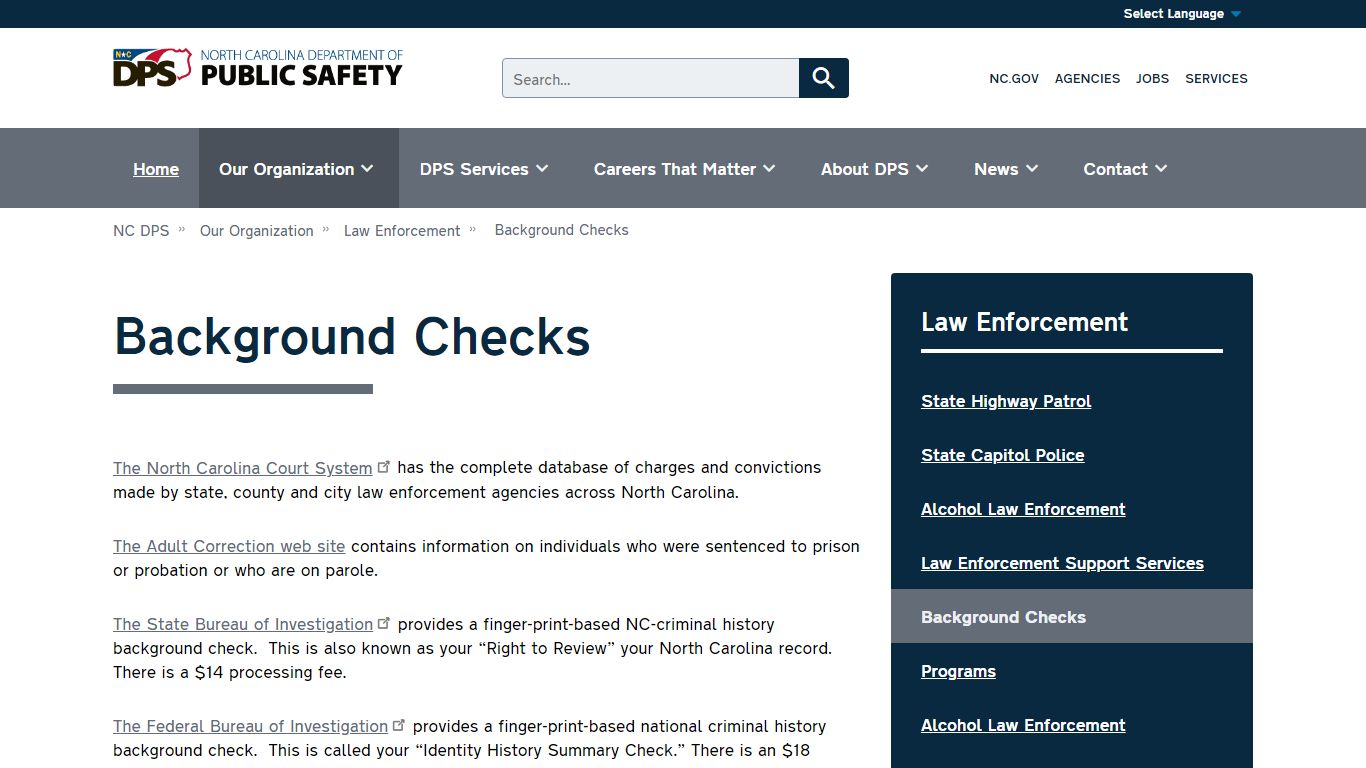The height and width of the screenshot is (768, 1366).
Task: Click external-link icon after State Bureau of Investigation
Action: tap(386, 622)
